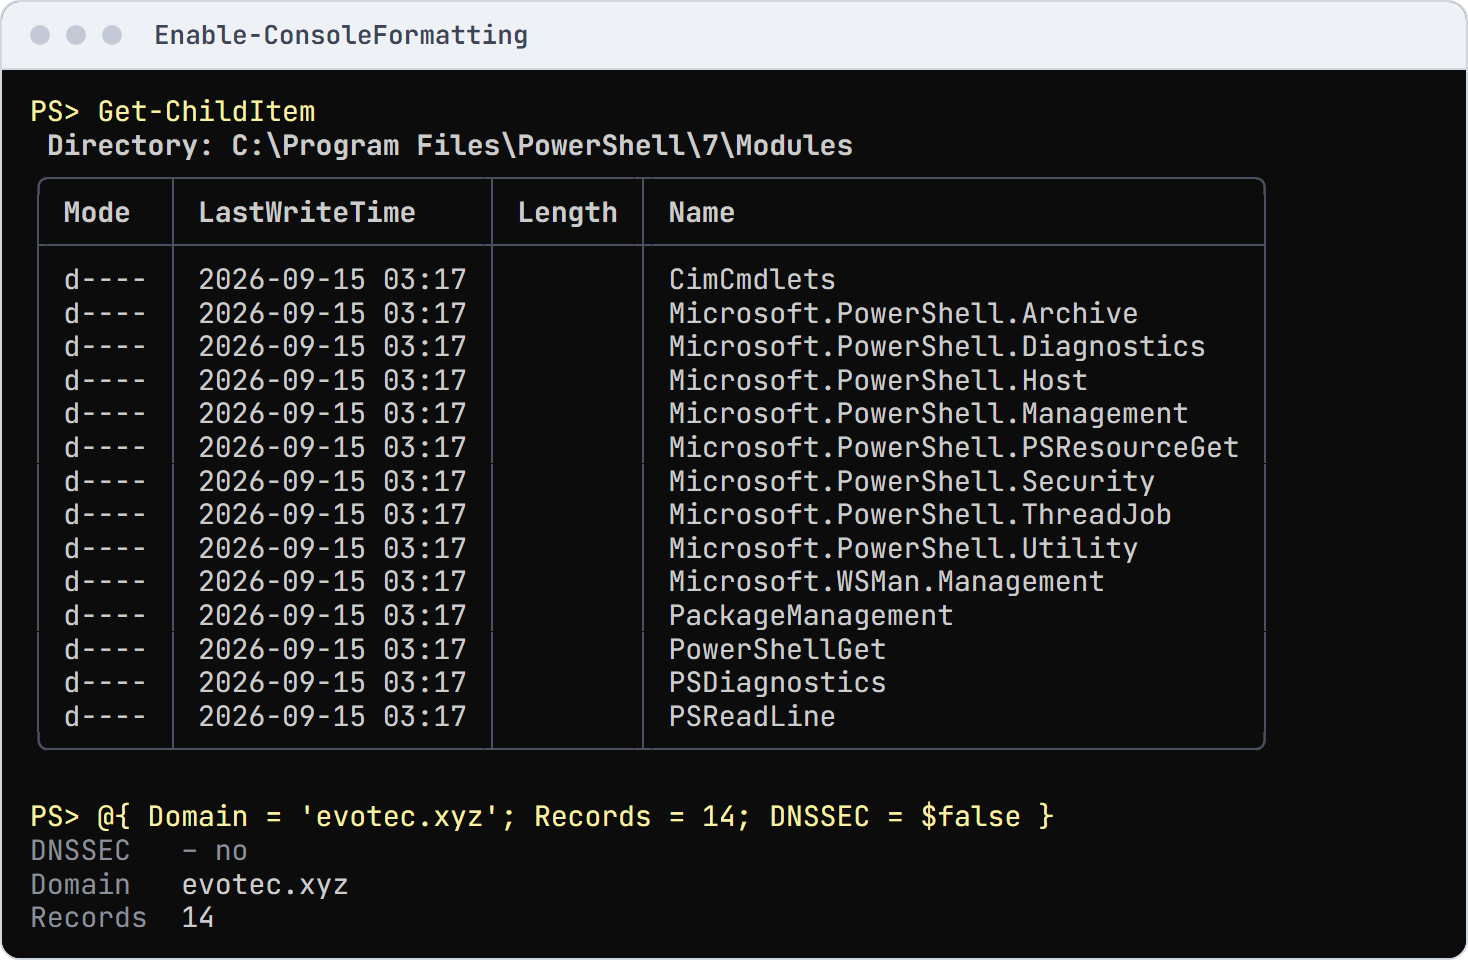The width and height of the screenshot is (1468, 960).
Task: Click the mode value in the PSReadLine row
Action: tap(105, 716)
